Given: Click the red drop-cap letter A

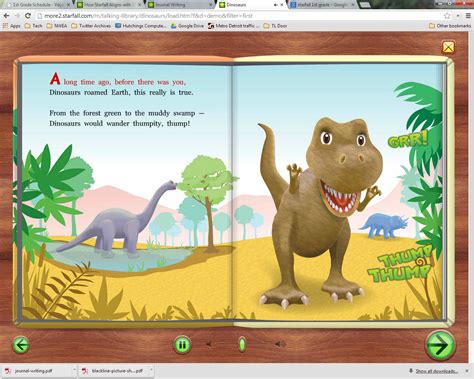Looking at the screenshot, I should pos(55,79).
